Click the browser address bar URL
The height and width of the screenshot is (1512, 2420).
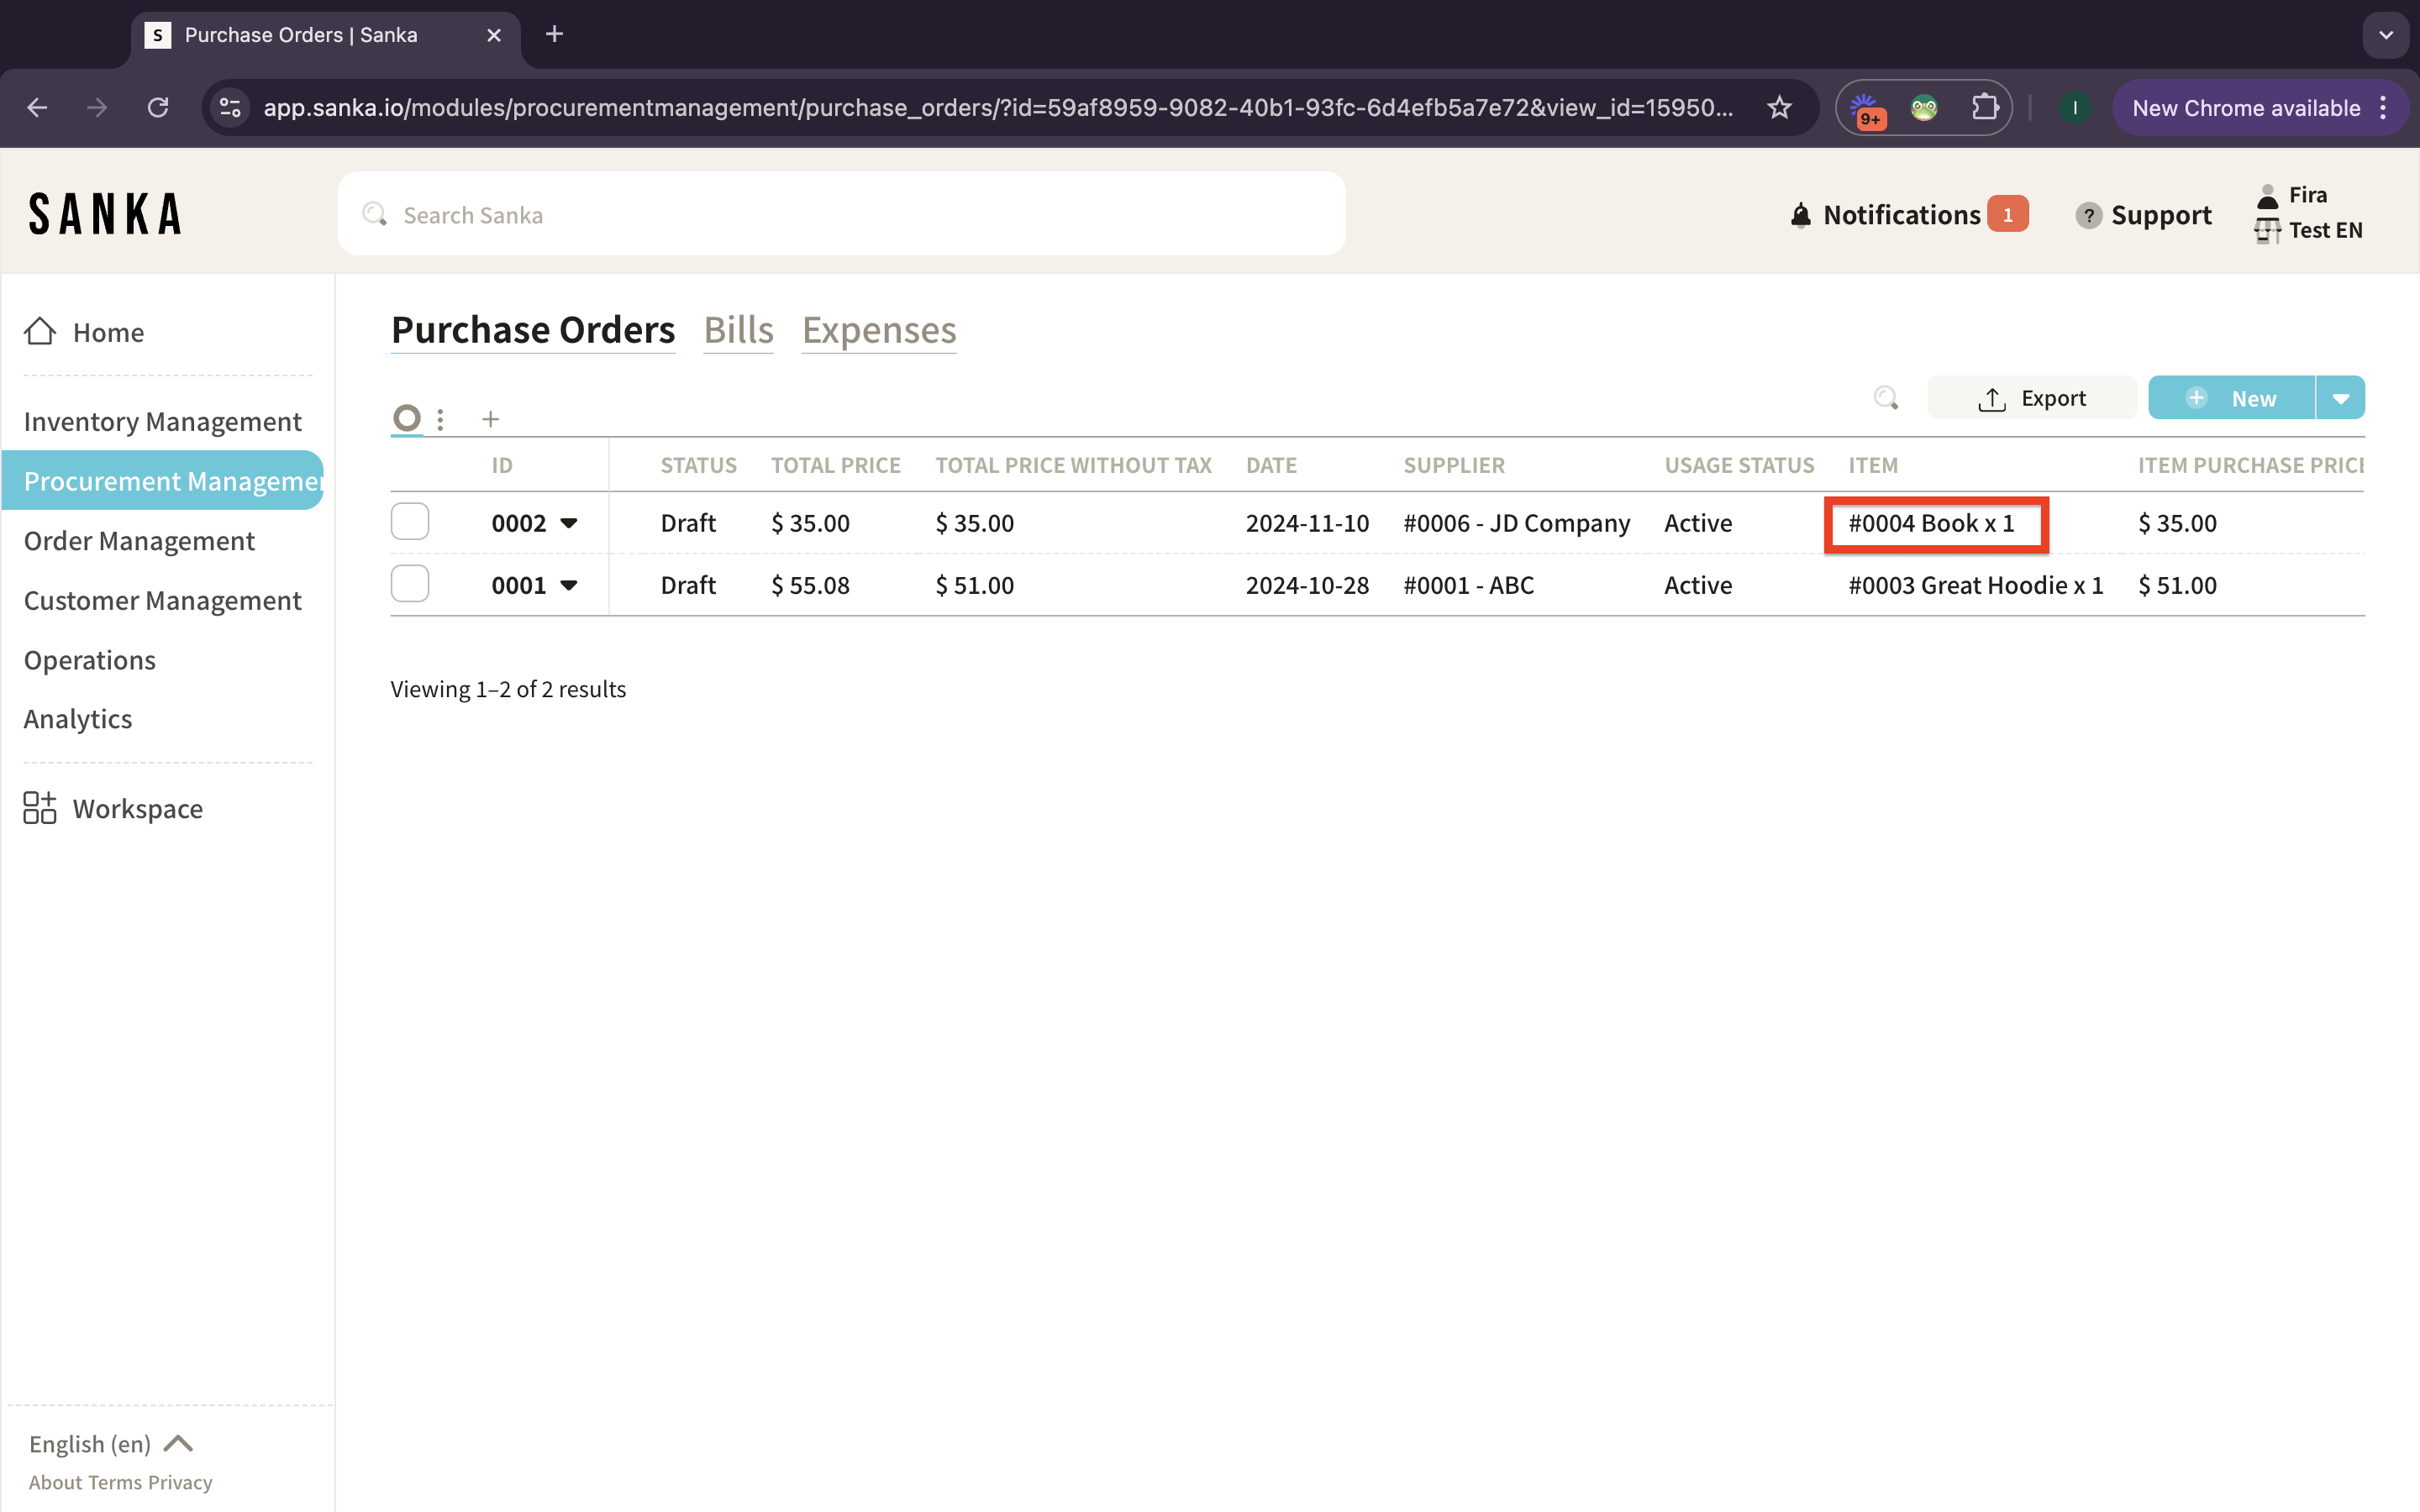tap(998, 108)
